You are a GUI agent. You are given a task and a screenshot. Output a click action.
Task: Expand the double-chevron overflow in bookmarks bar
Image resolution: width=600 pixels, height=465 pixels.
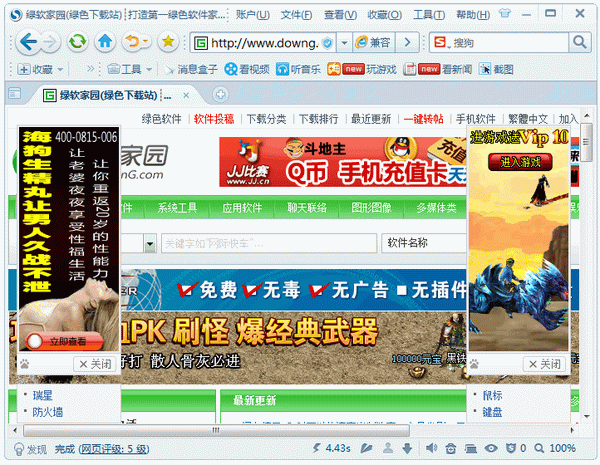pyautogui.click(x=90, y=69)
